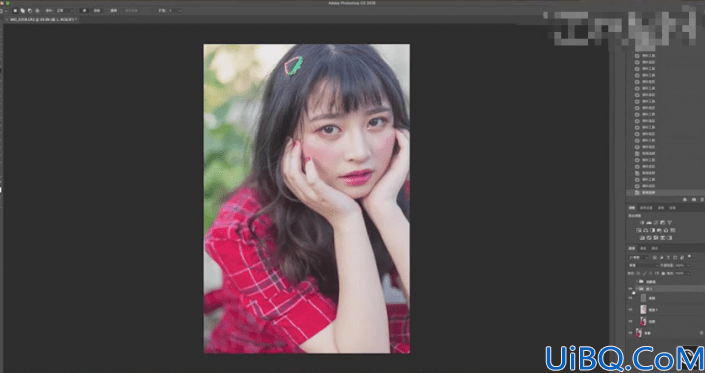Expand the collapsed folder group at the top of Layers

point(637,281)
